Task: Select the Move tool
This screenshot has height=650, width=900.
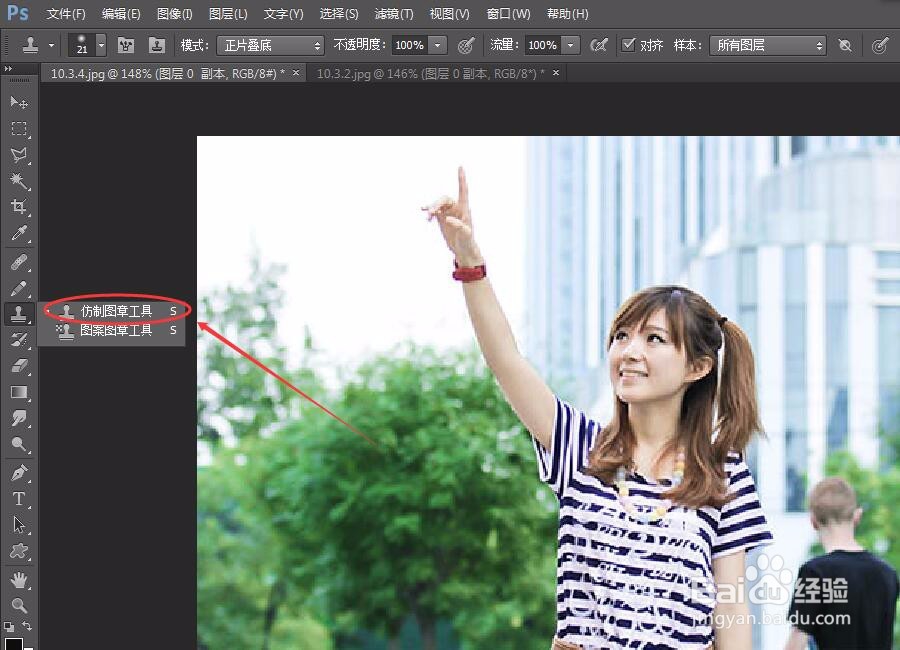Action: coord(18,103)
